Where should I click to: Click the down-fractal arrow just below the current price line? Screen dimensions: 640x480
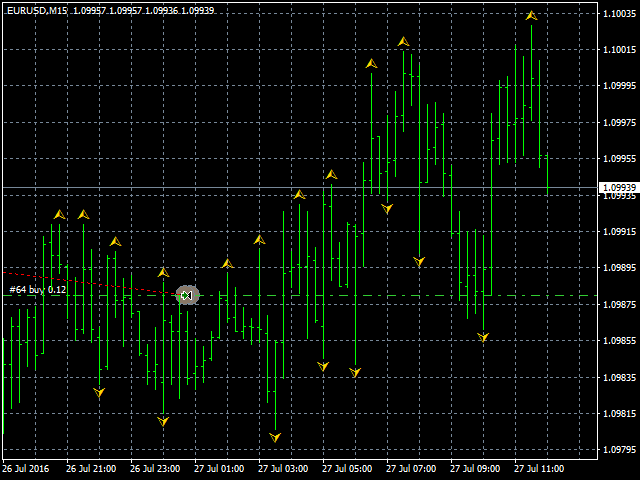click(387, 208)
